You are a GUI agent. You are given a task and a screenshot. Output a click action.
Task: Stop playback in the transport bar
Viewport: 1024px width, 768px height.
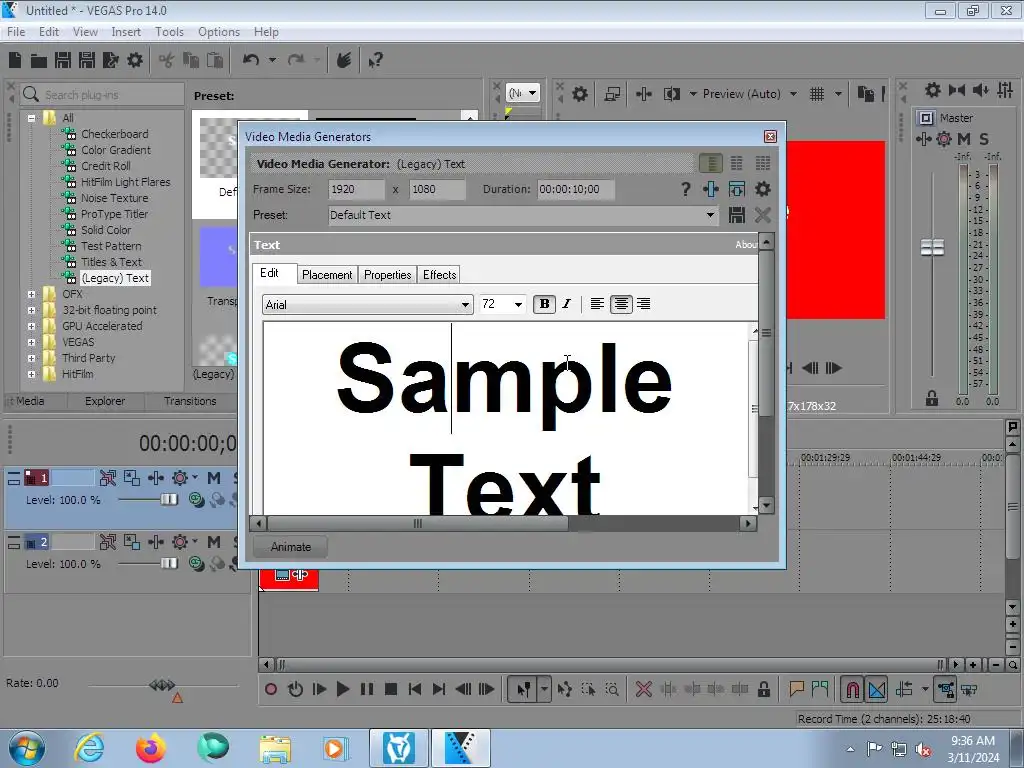coord(391,689)
